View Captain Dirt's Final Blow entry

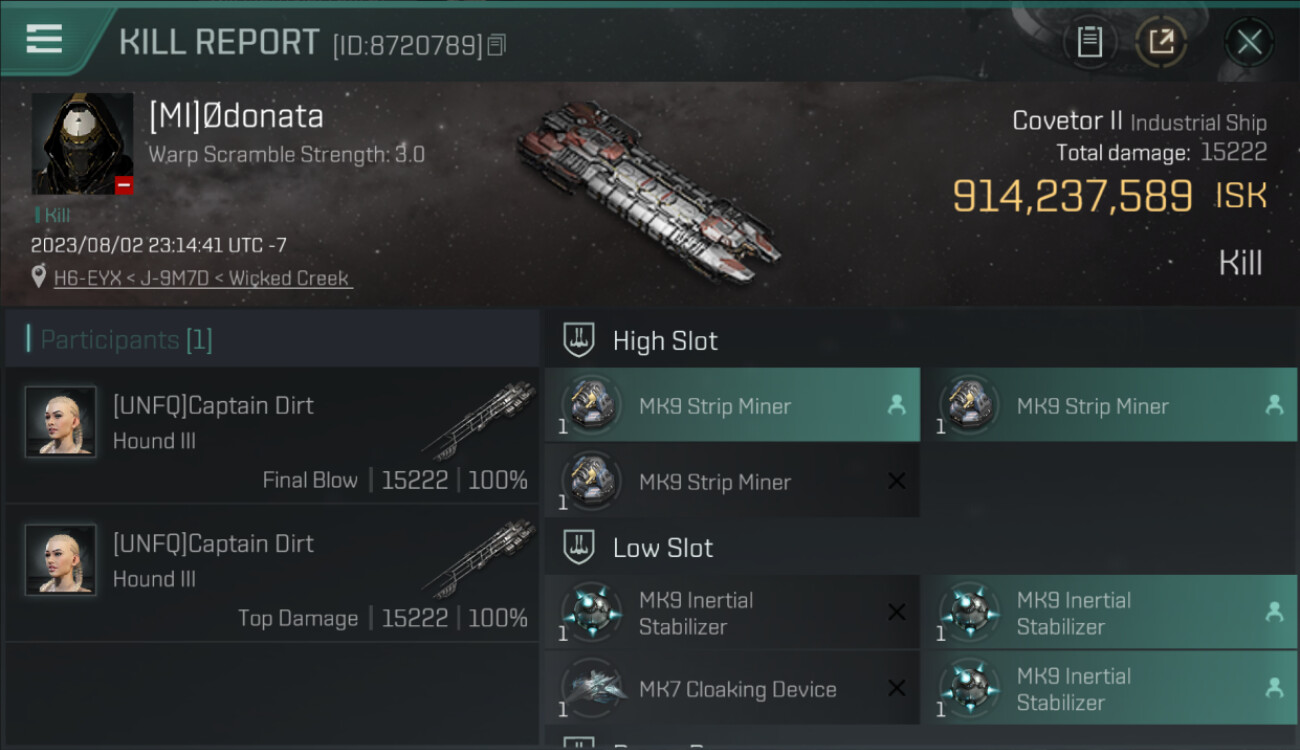click(x=272, y=435)
